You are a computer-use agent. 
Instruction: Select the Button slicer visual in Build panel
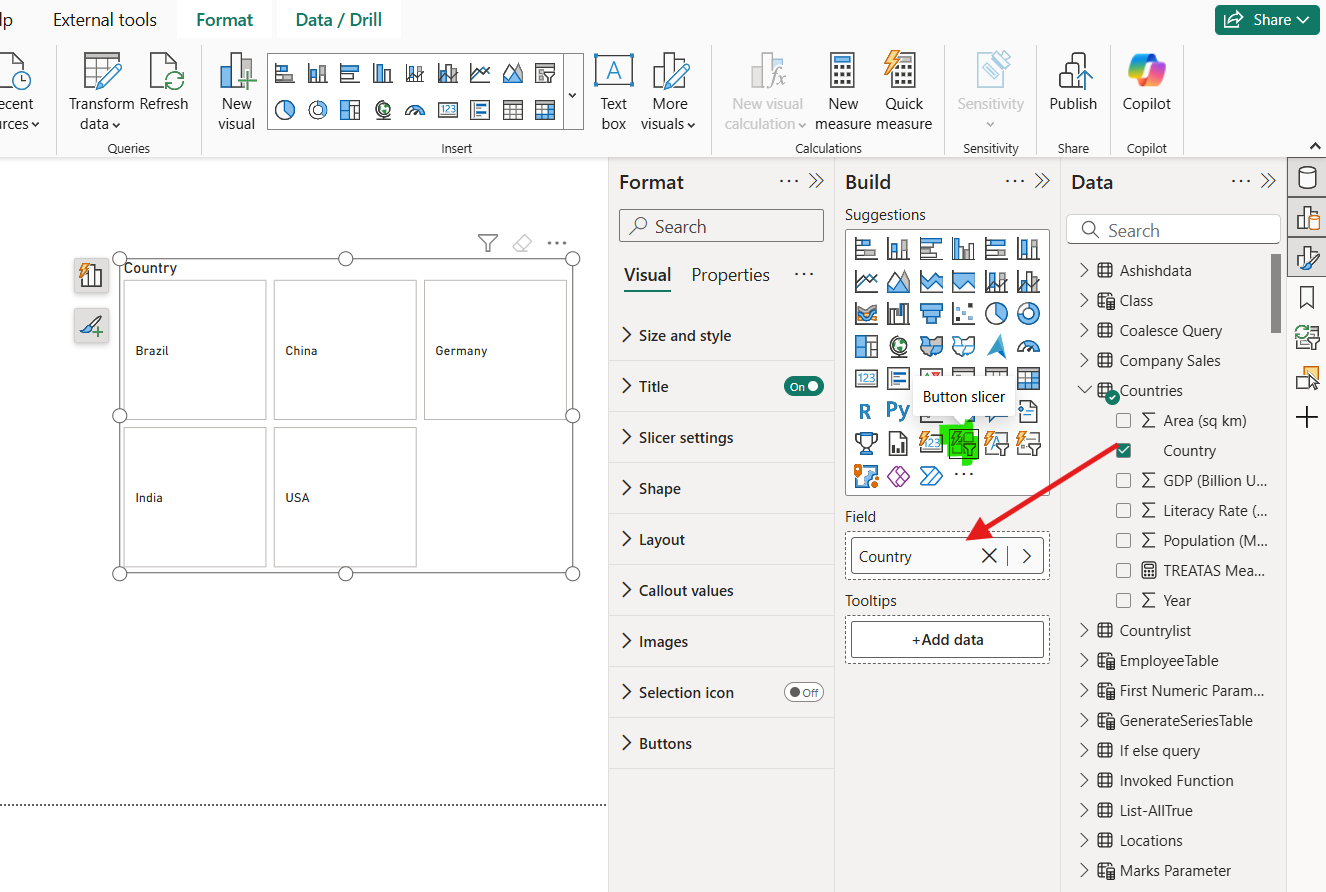[x=962, y=443]
